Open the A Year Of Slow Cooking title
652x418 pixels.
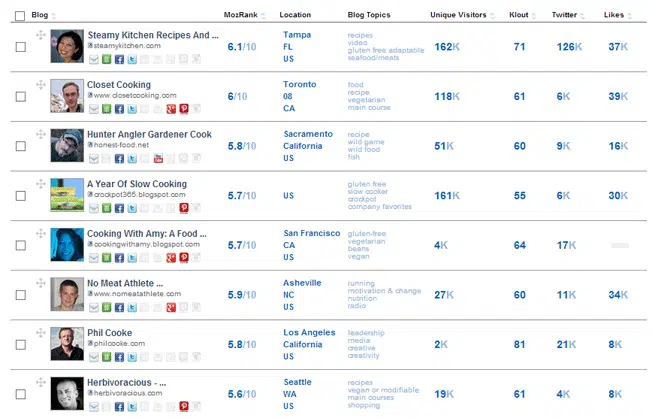coord(137,184)
